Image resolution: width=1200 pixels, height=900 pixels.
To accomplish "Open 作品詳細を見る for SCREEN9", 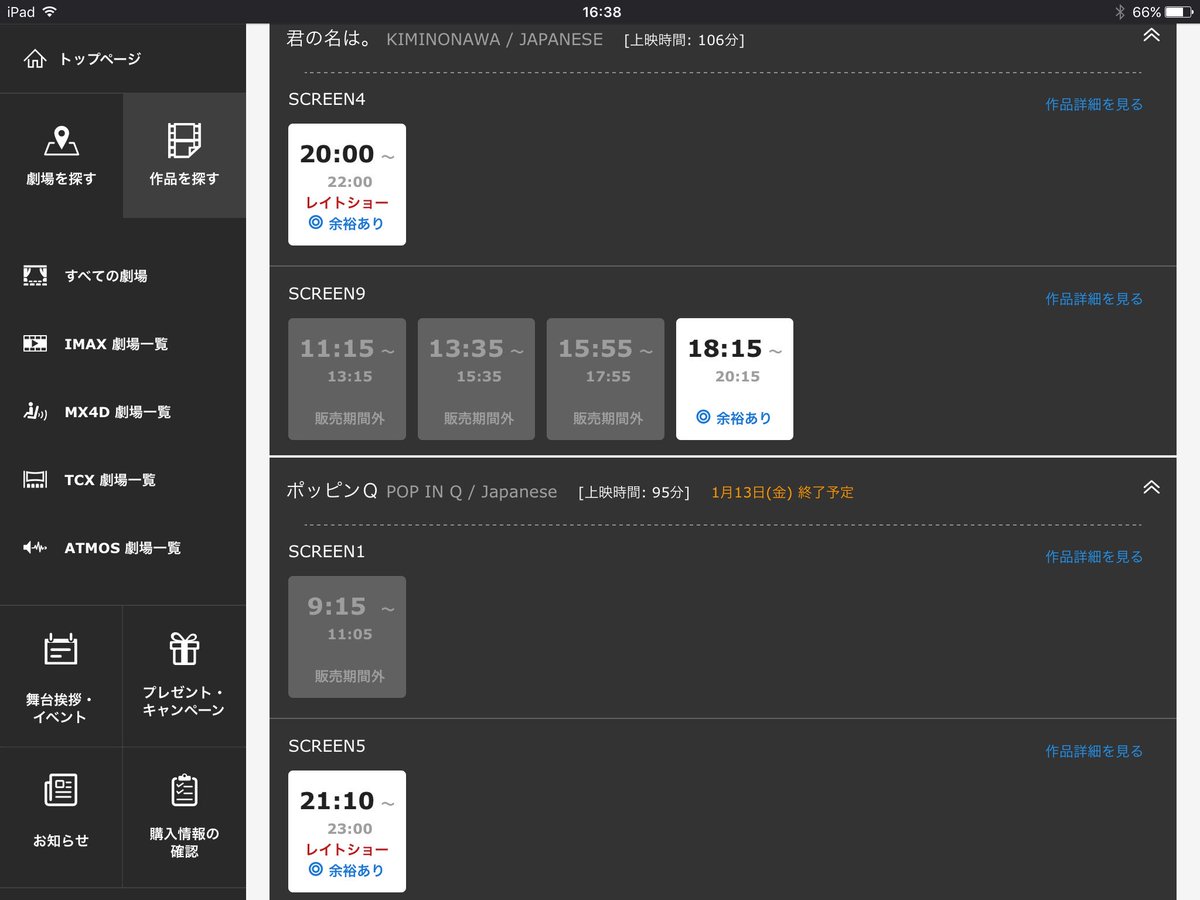I will tap(1094, 299).
